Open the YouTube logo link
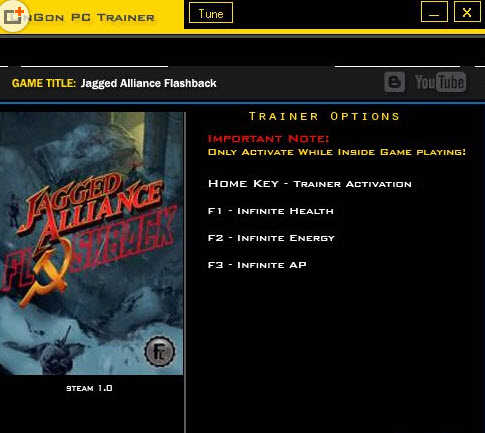The width and height of the screenshot is (485, 433). (x=440, y=82)
